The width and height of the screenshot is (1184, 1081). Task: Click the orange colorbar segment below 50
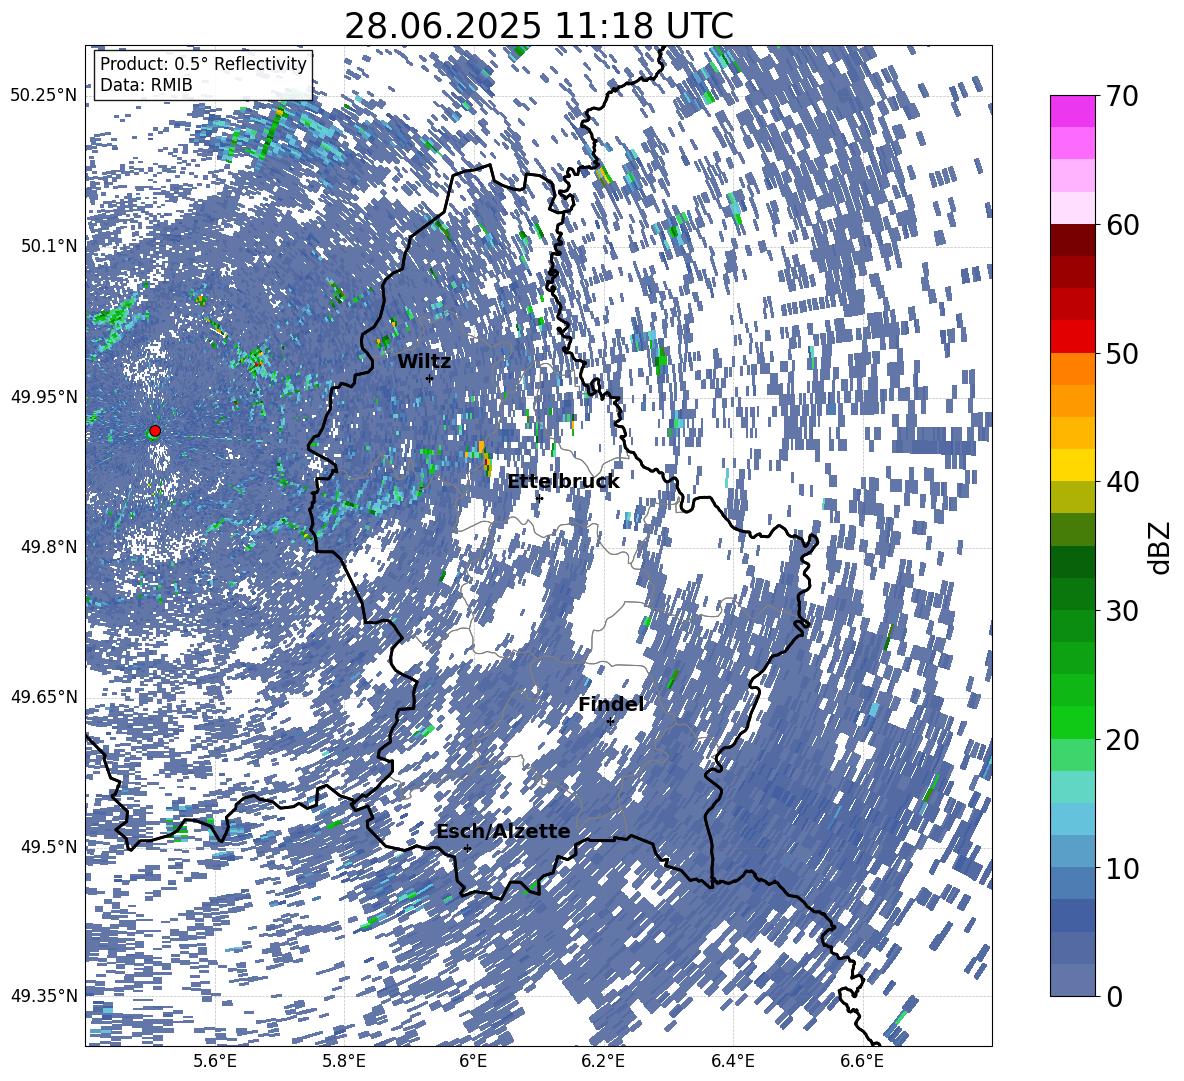[1072, 368]
